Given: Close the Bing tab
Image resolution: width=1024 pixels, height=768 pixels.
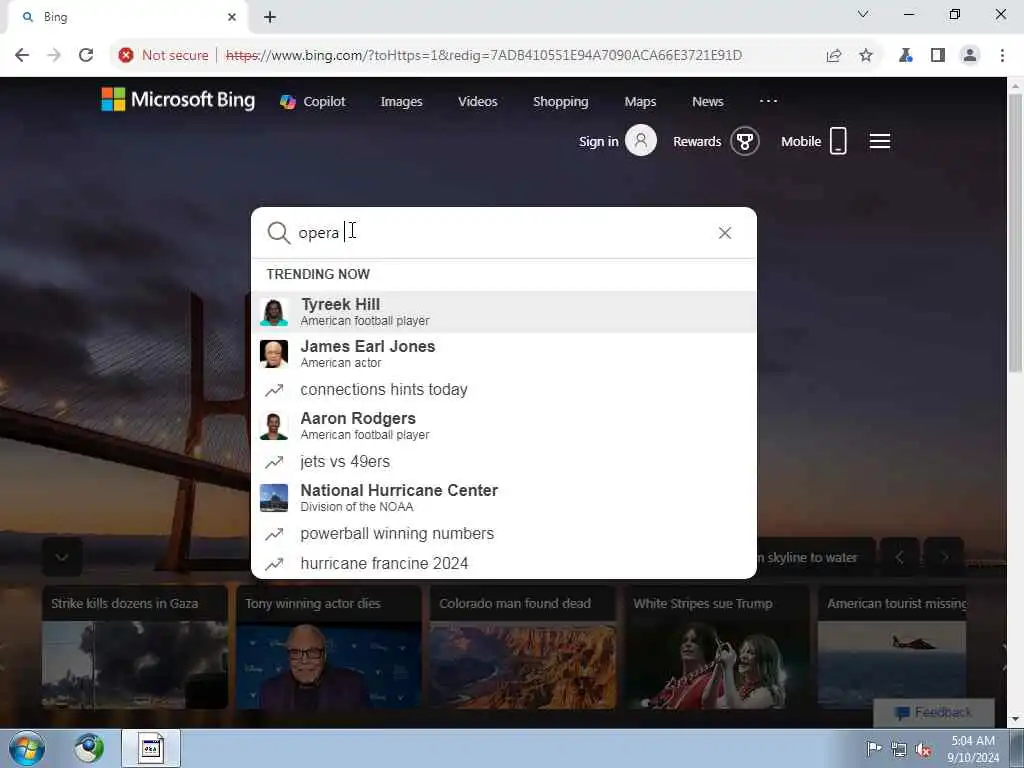Looking at the screenshot, I should click(x=232, y=17).
